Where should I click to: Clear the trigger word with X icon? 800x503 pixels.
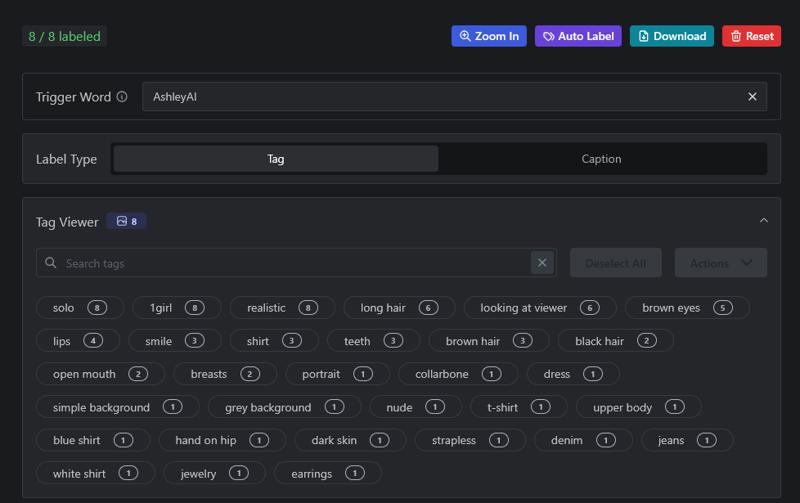coord(752,97)
